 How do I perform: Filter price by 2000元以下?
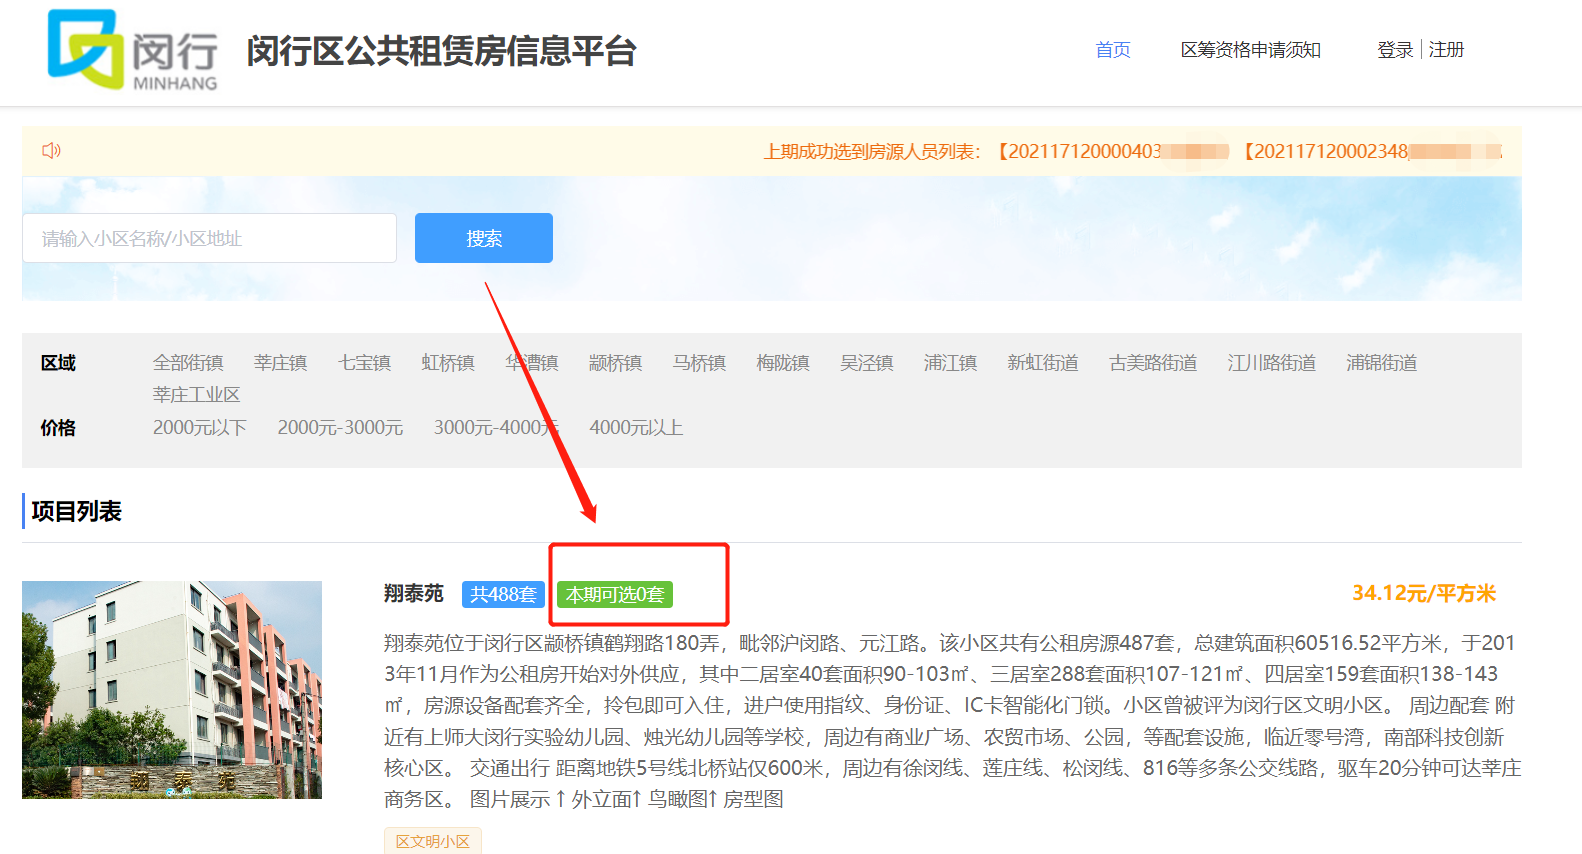(x=199, y=428)
